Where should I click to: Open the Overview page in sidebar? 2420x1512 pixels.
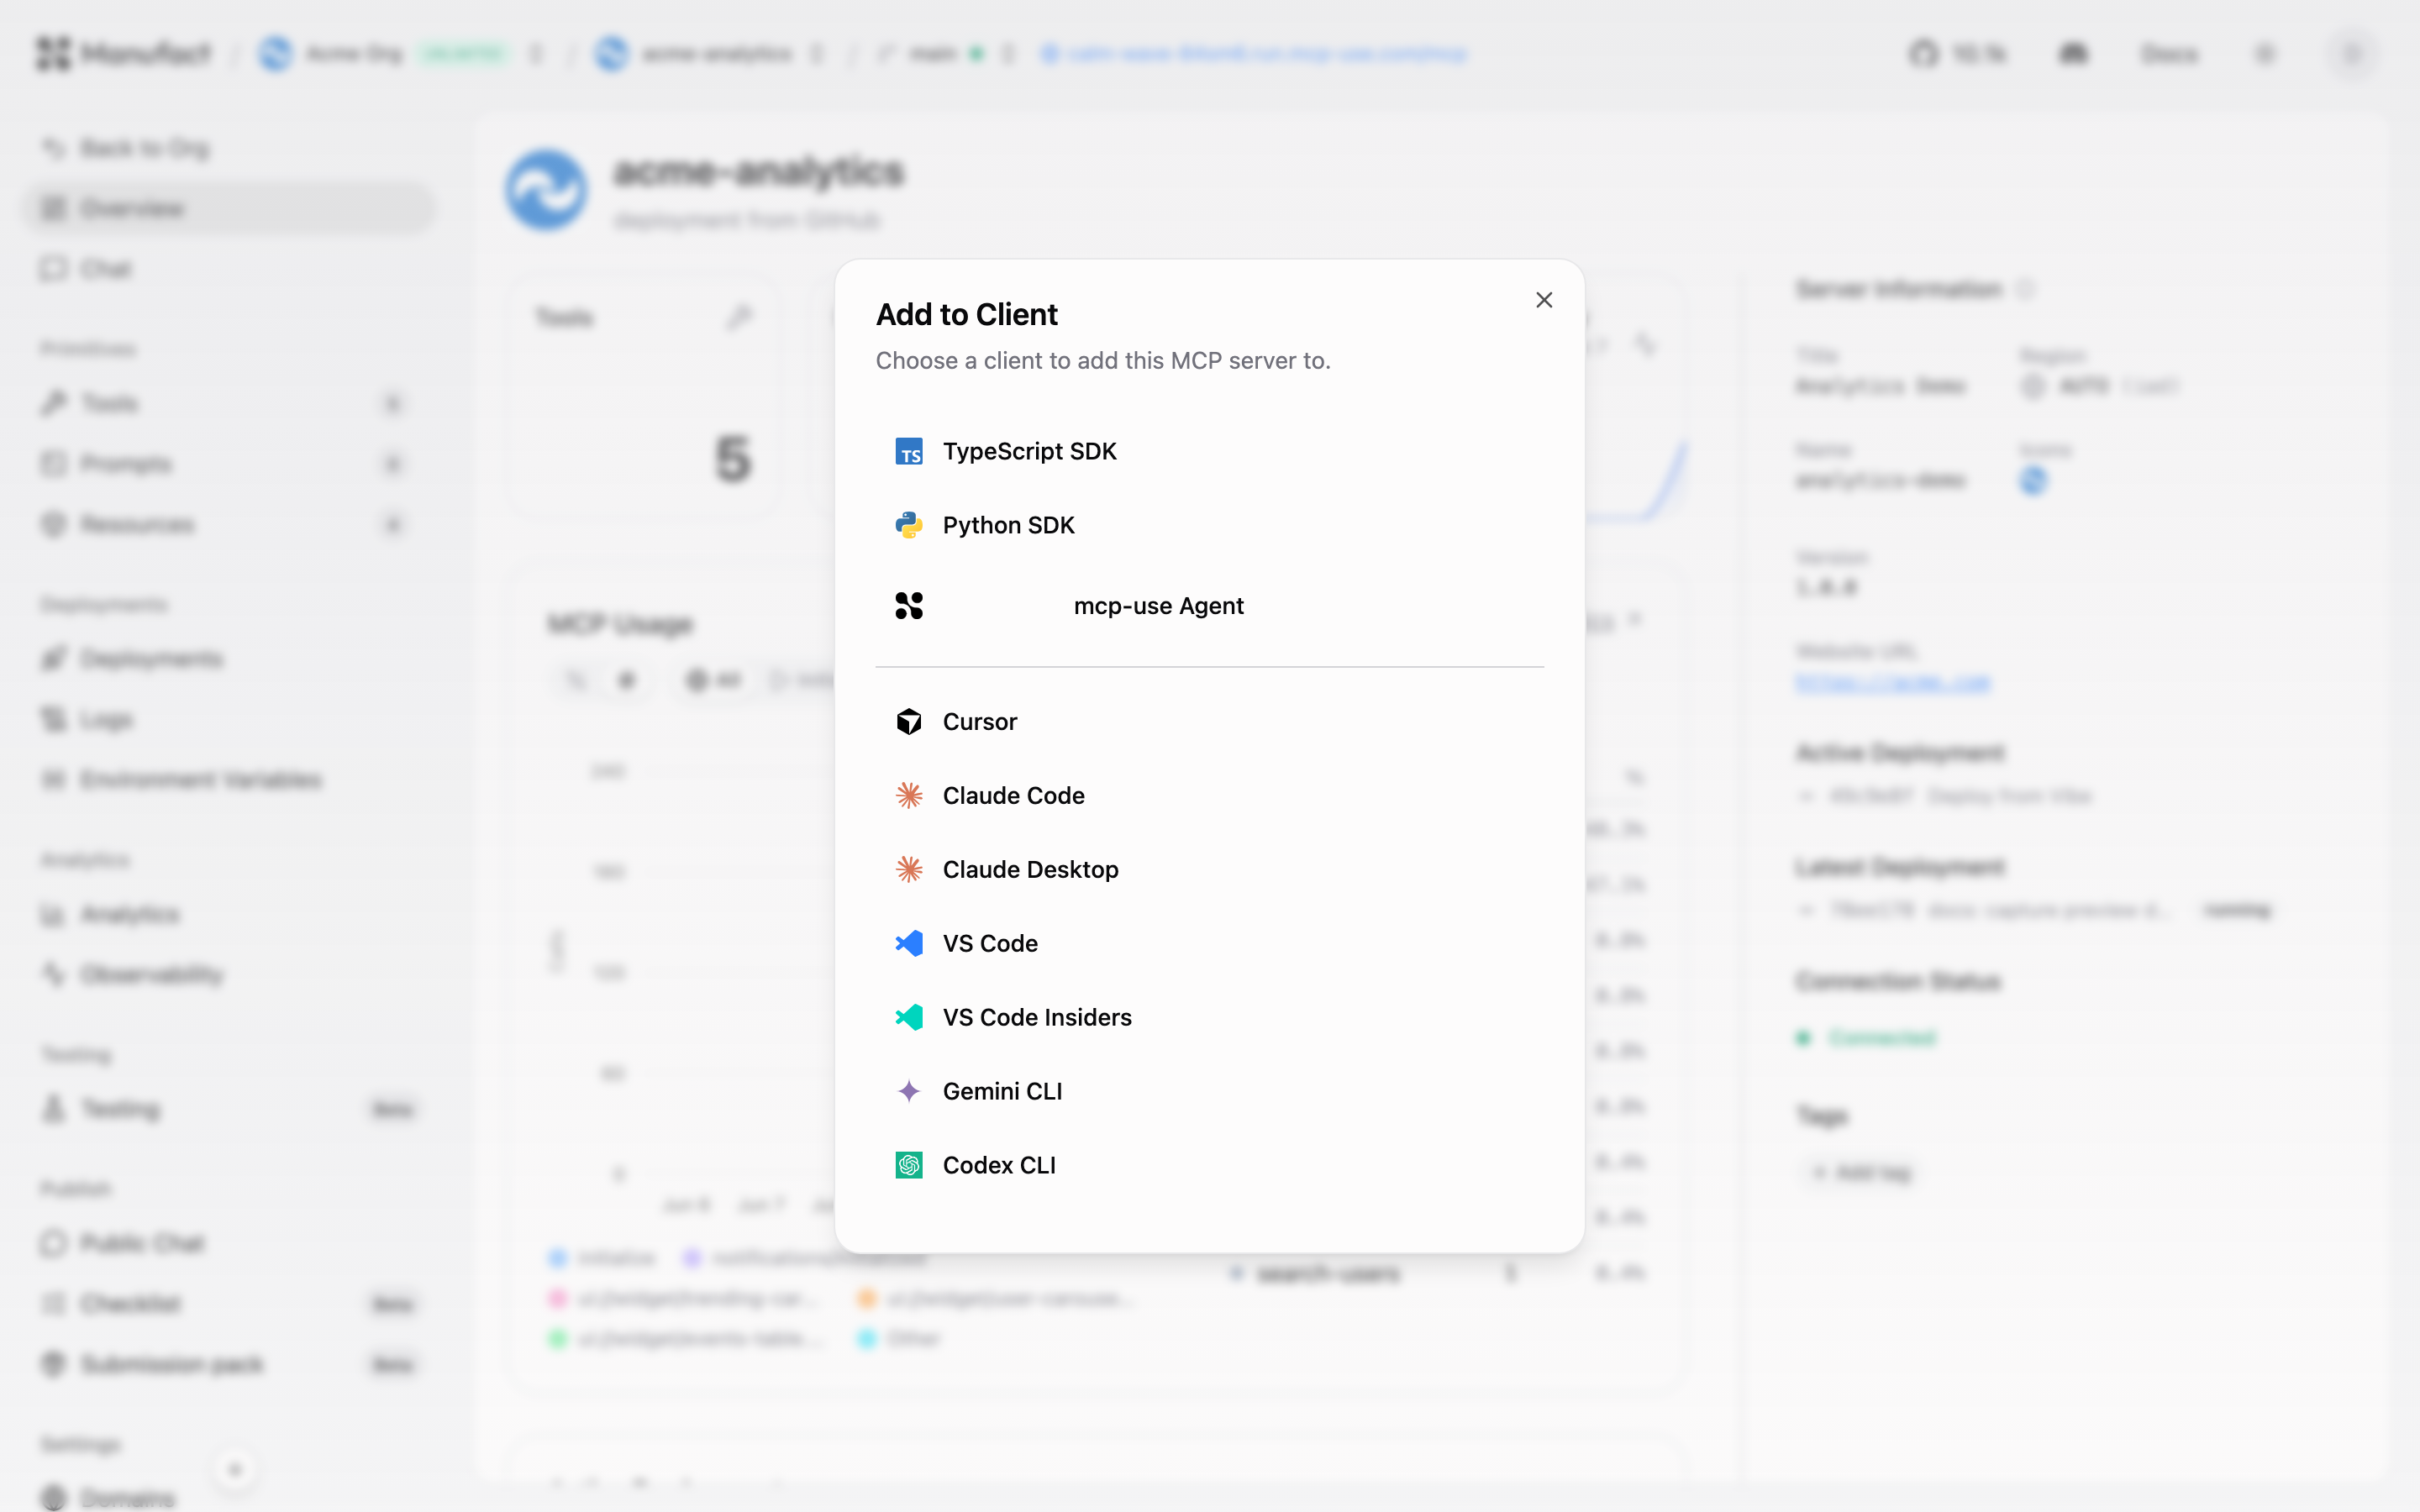229,209
